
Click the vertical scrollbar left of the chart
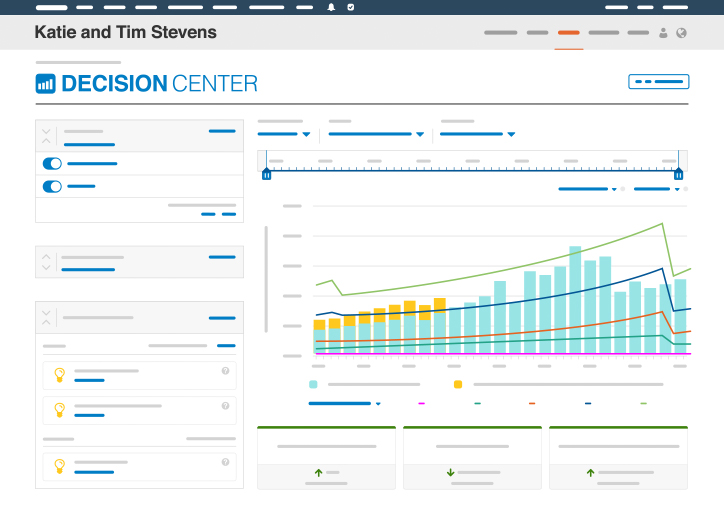[266, 279]
